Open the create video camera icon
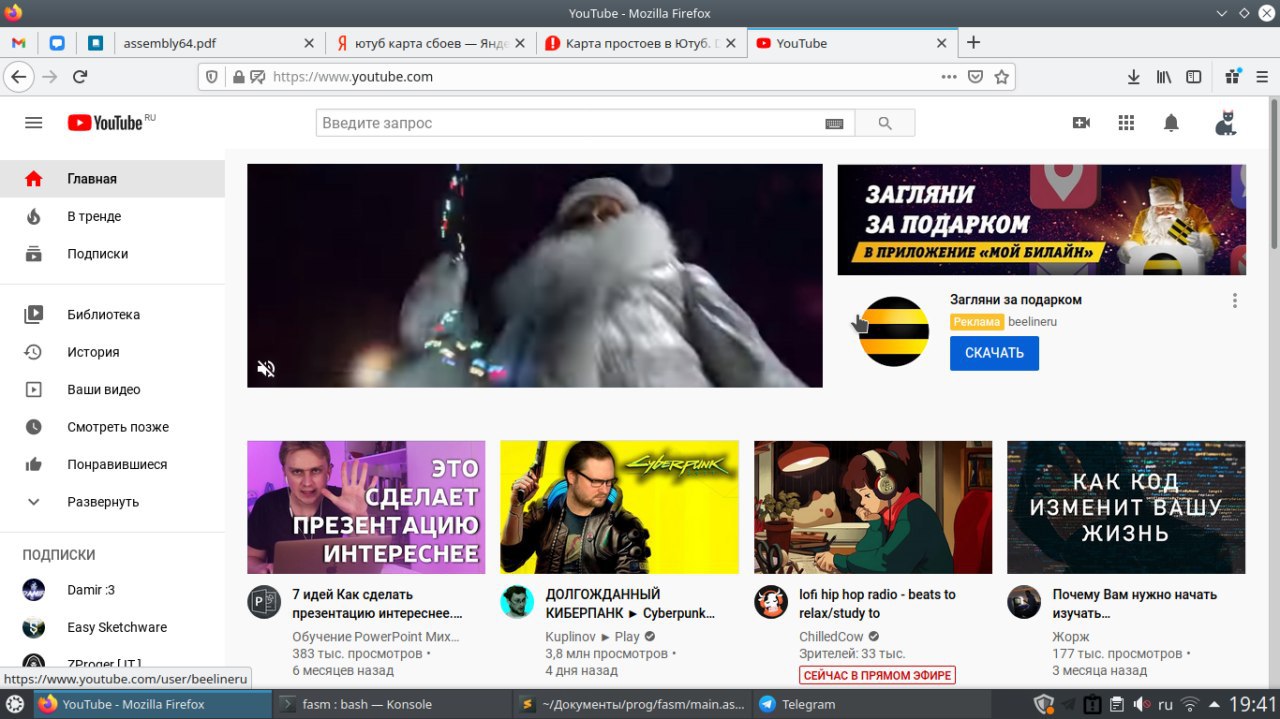This screenshot has height=719, width=1280. [x=1081, y=123]
